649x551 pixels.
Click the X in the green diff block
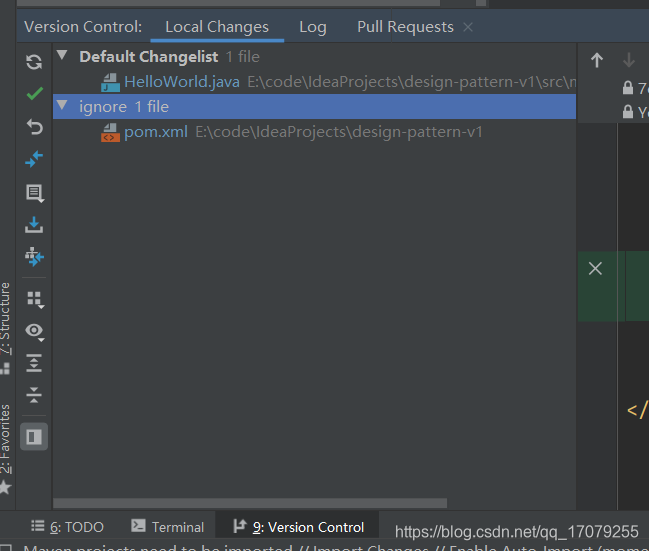595,269
